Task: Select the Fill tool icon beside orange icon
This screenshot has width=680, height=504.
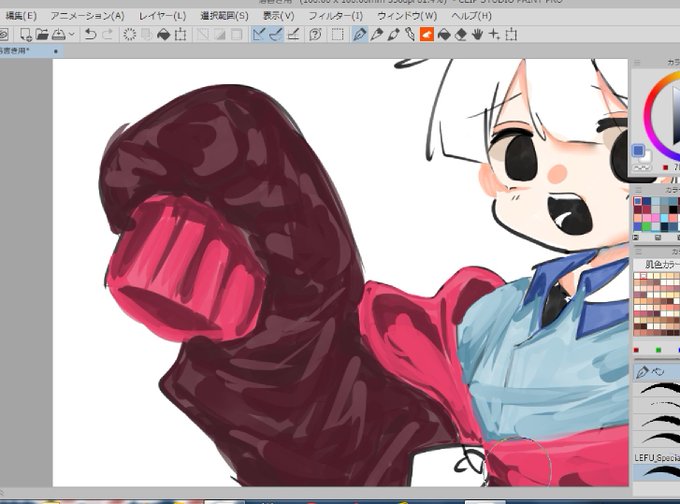Action: click(x=444, y=34)
